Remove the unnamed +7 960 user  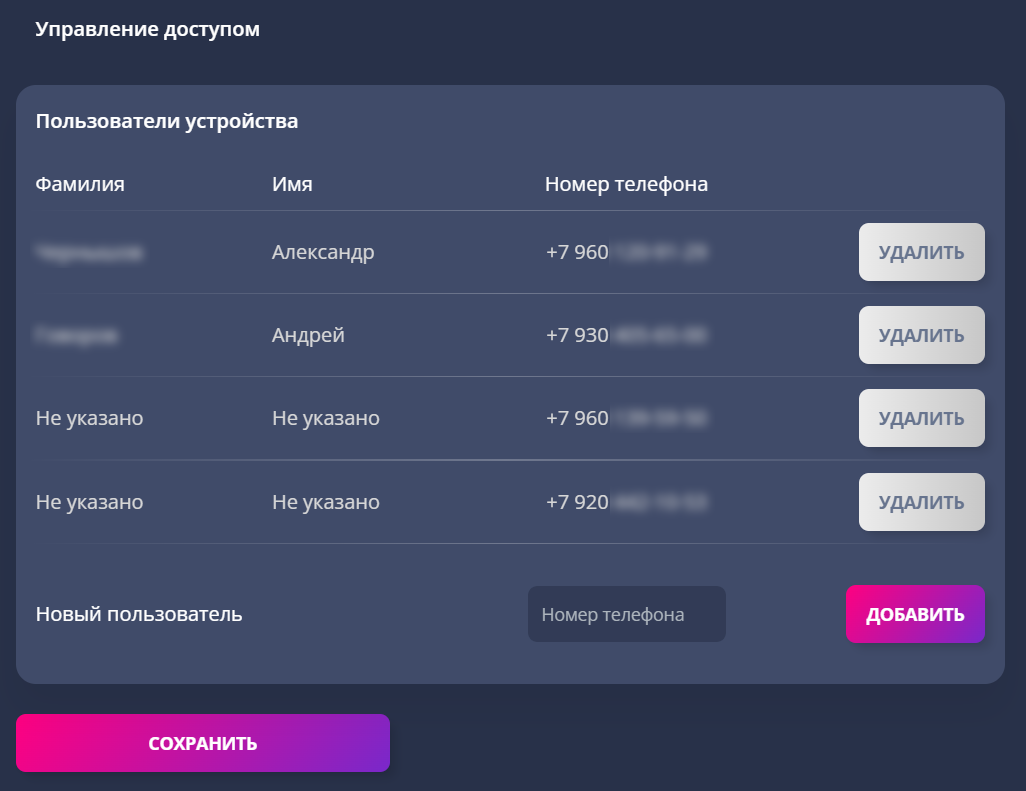(921, 418)
